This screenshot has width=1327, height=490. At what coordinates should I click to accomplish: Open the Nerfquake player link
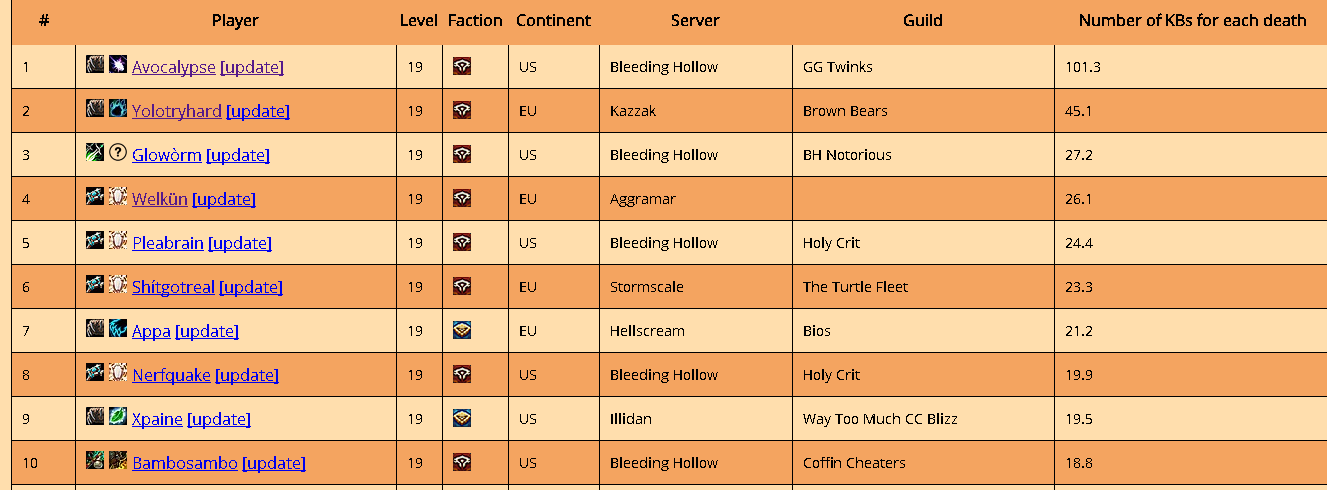[171, 375]
